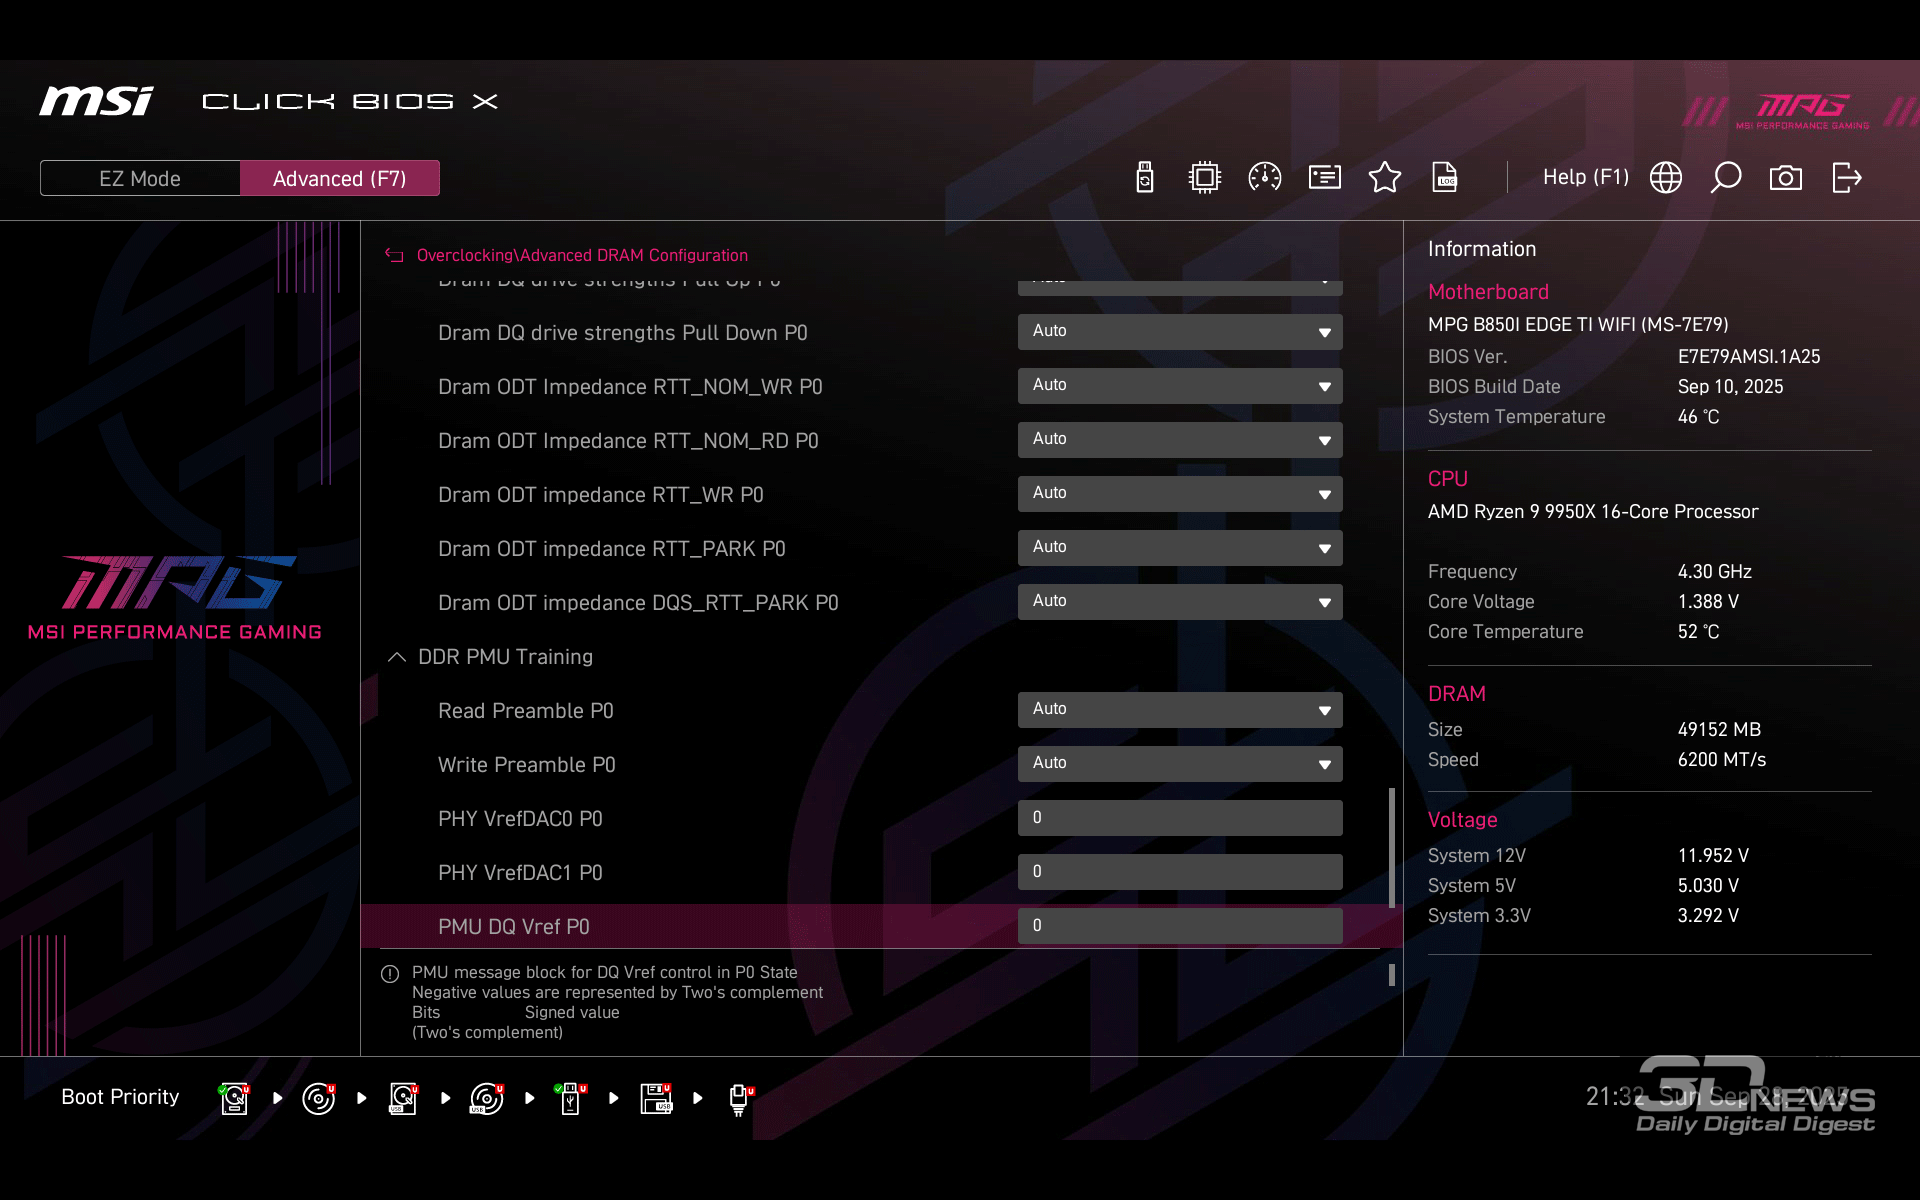Open search with magnifier icon

pos(1726,178)
